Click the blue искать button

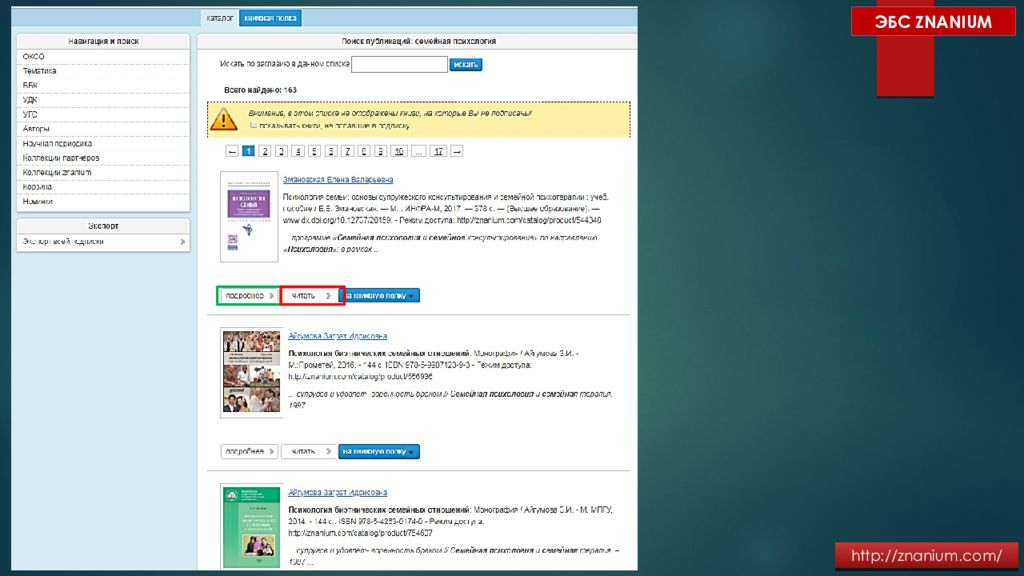[466, 64]
